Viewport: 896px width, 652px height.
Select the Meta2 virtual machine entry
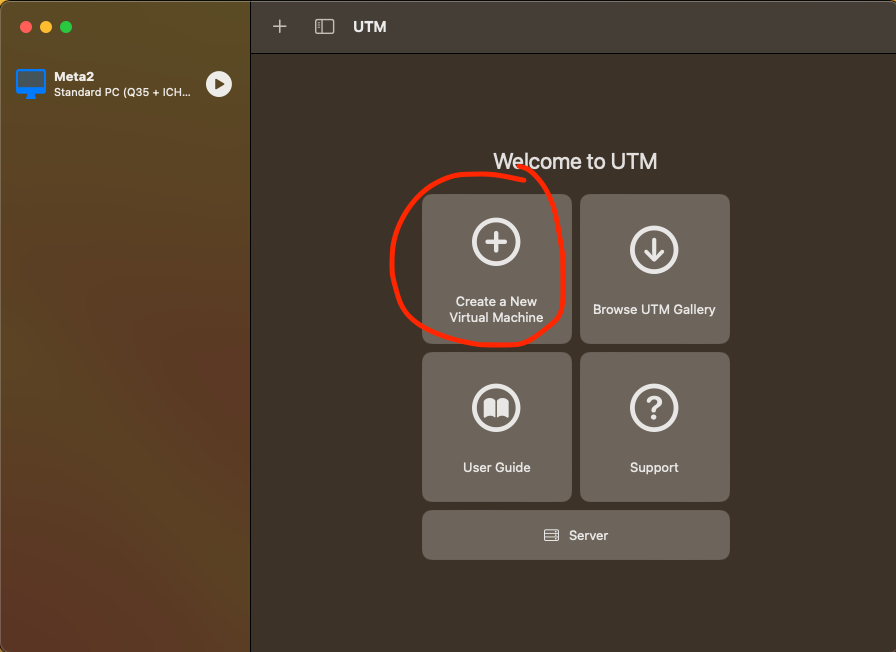[125, 84]
